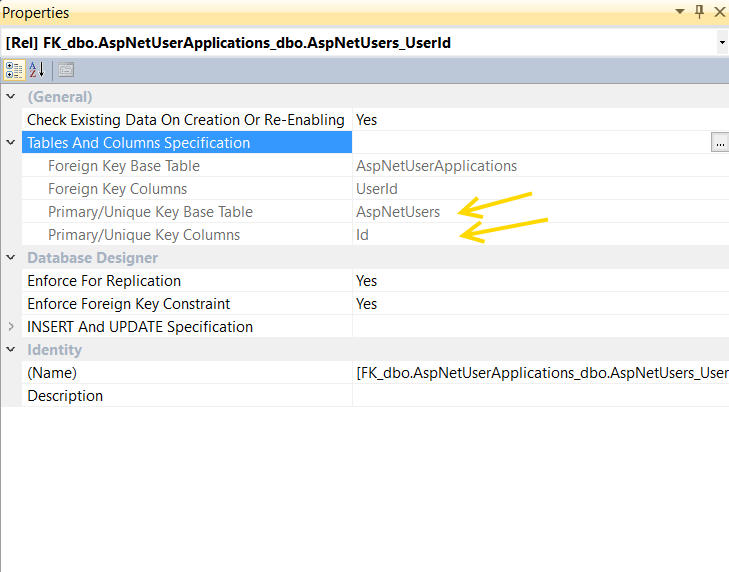
Task: Select the Foreign Key Base Table row
Action: tap(123, 166)
